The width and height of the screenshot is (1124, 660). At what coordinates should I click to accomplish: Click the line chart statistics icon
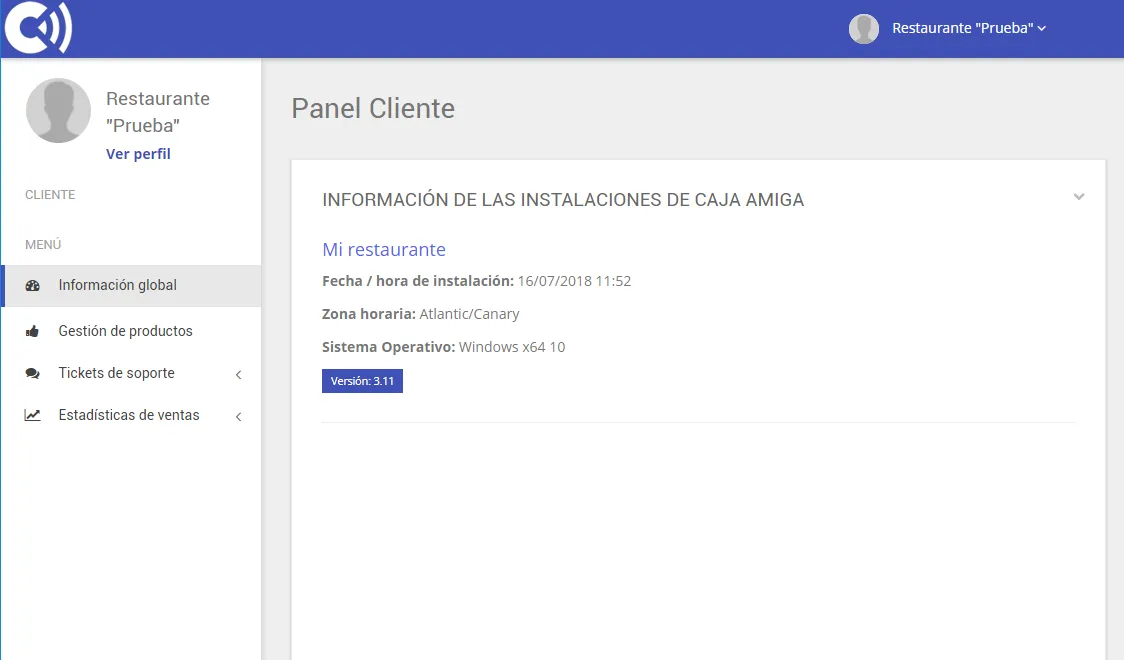click(32, 415)
